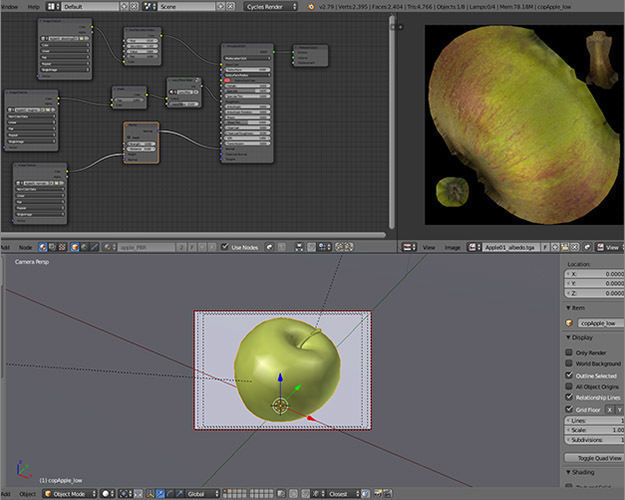
Task: Click the go to parent node tree icon
Action: tap(281, 247)
